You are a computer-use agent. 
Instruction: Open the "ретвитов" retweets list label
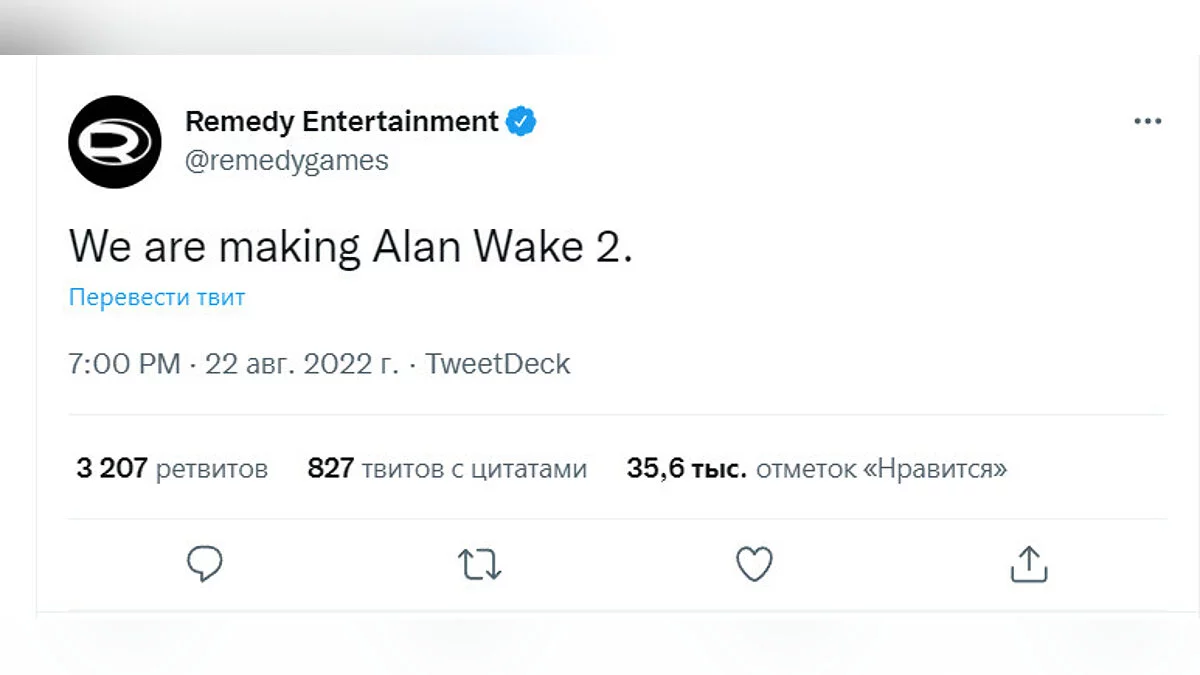pyautogui.click(x=212, y=469)
